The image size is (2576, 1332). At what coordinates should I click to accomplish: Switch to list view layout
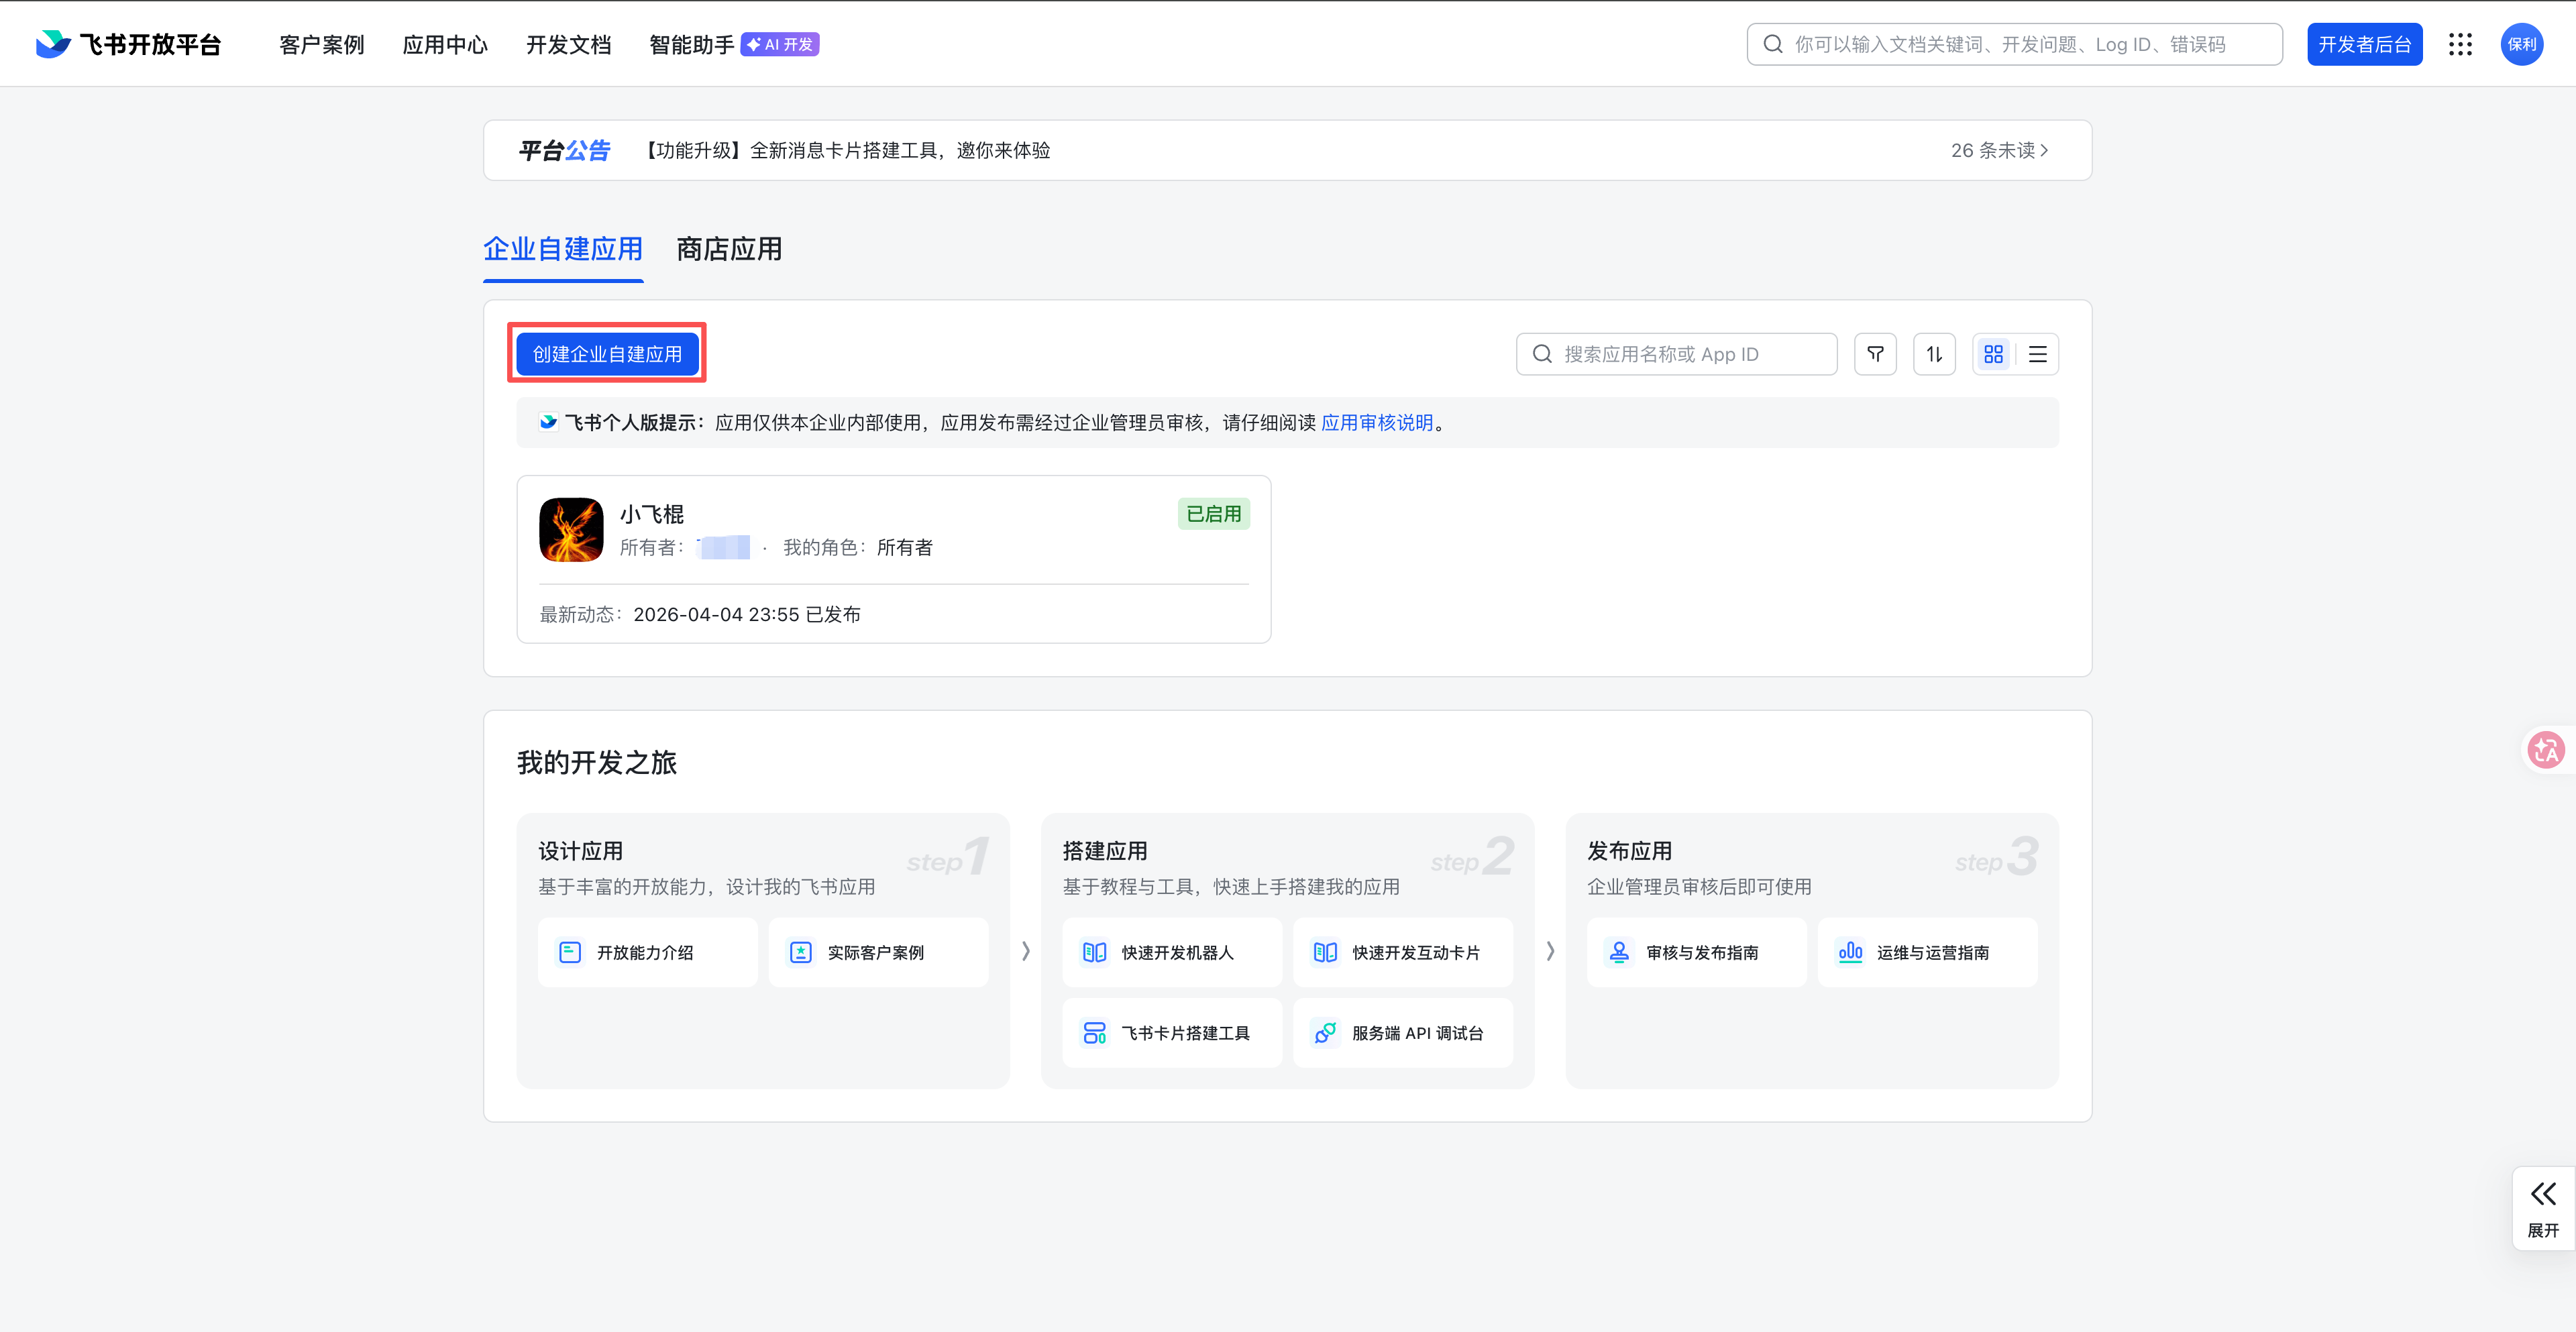tap(2037, 354)
